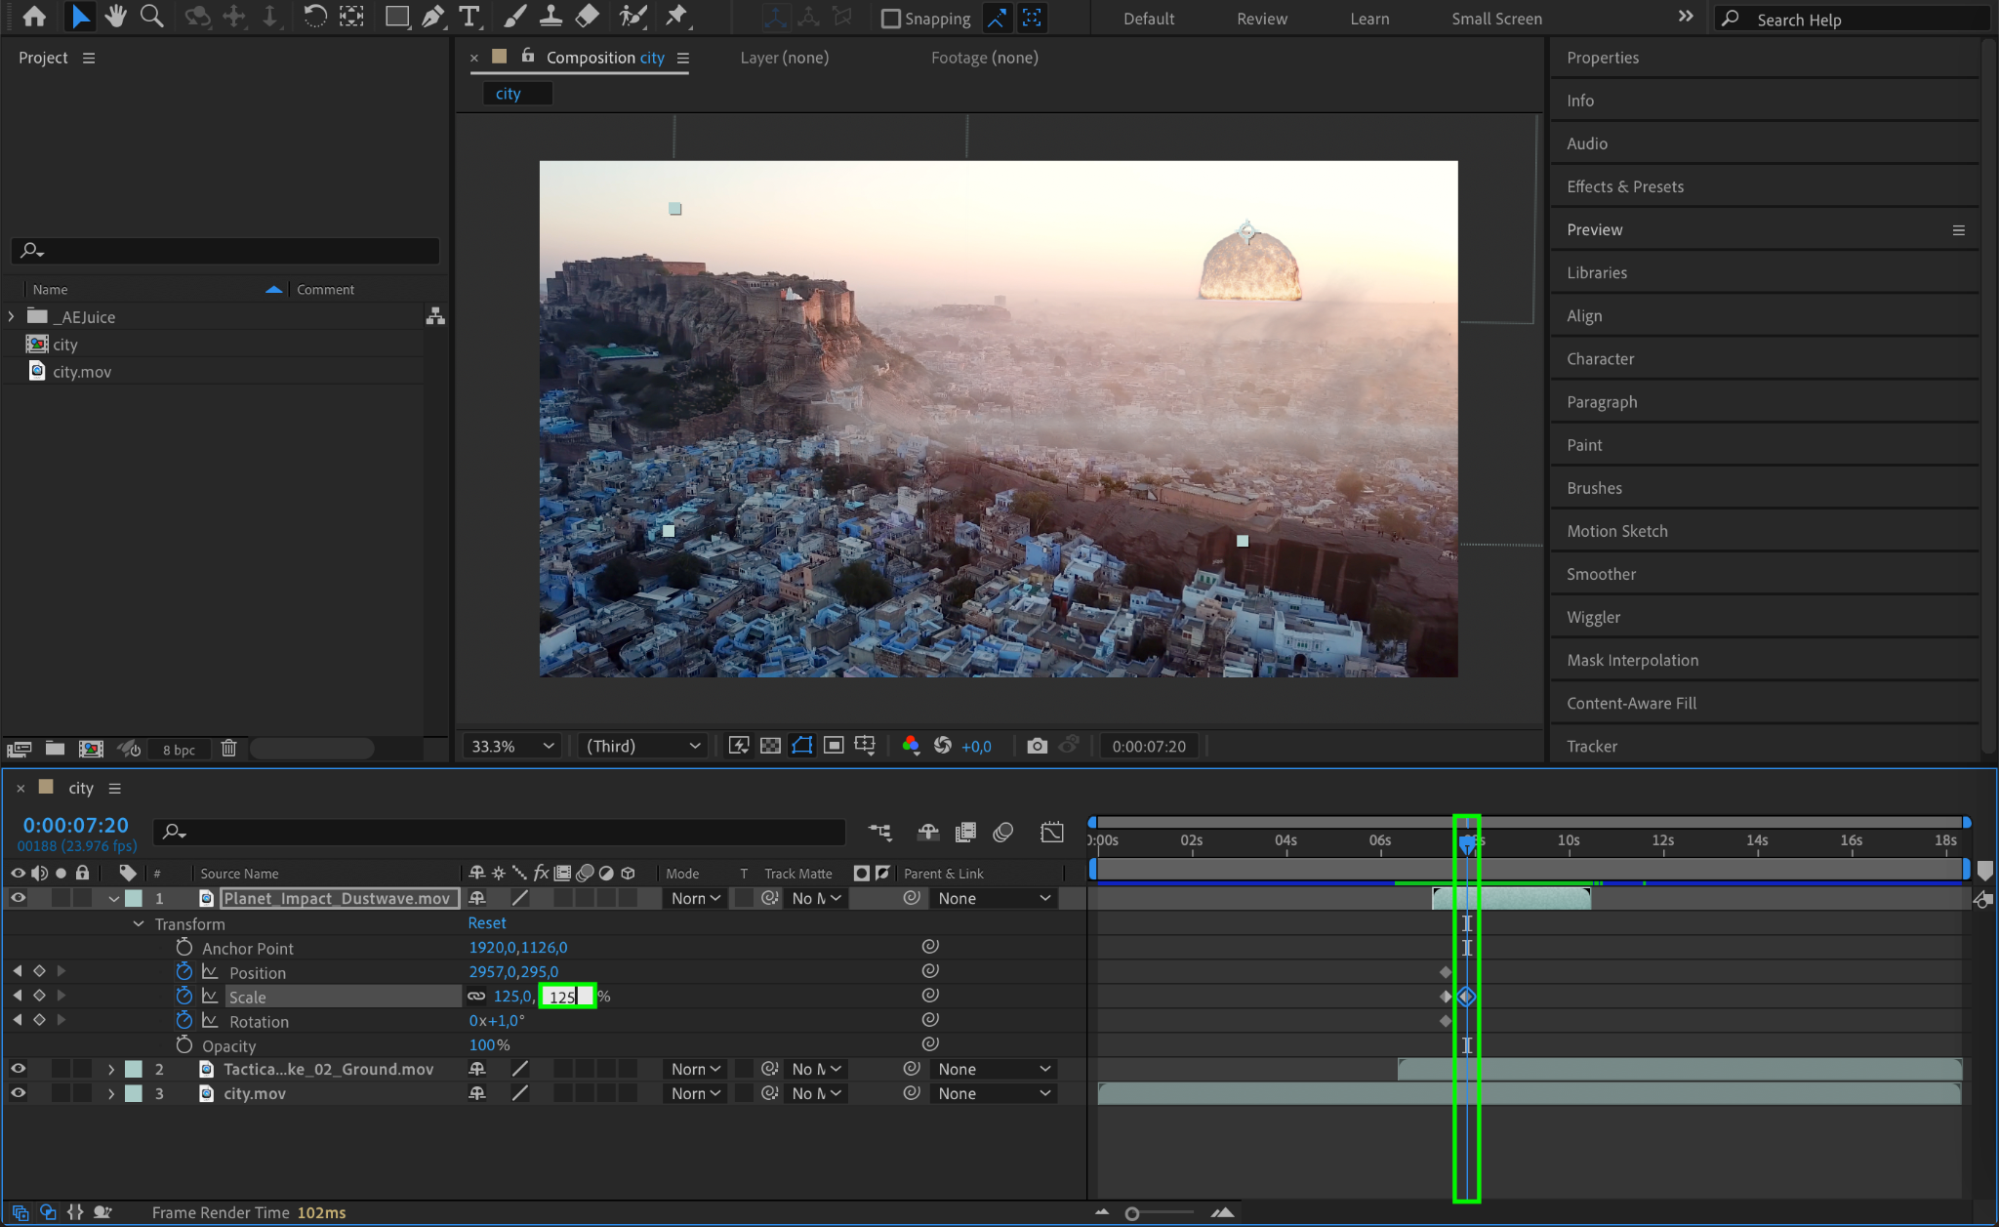Take snapshot with camera icon
This screenshot has height=1227, width=1999.
click(1037, 746)
